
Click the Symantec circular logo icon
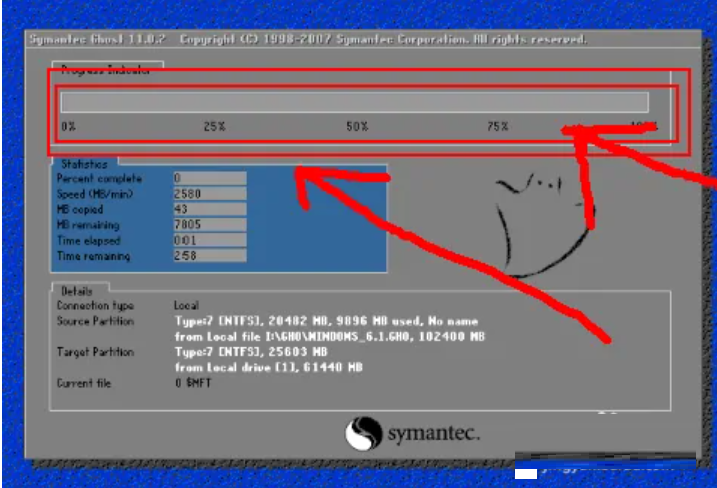pyautogui.click(x=363, y=434)
